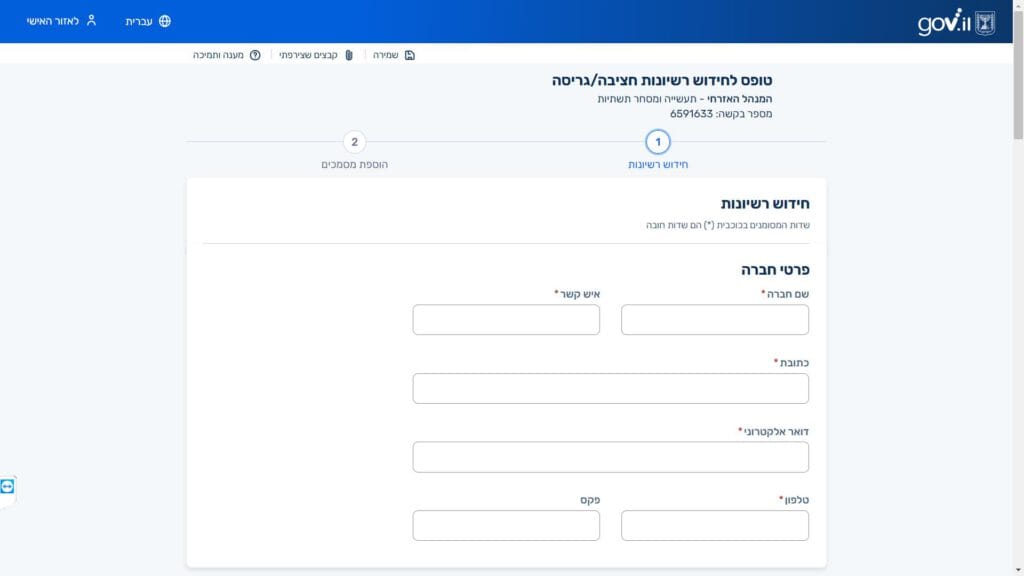This screenshot has width=1024, height=576.
Task: Open the עברית language selector
Action: click(x=139, y=21)
